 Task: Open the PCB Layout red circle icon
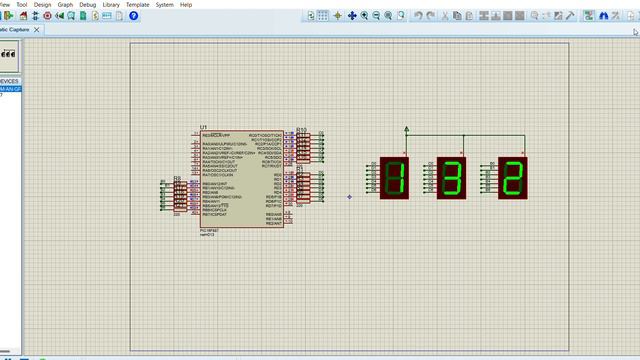47,16
